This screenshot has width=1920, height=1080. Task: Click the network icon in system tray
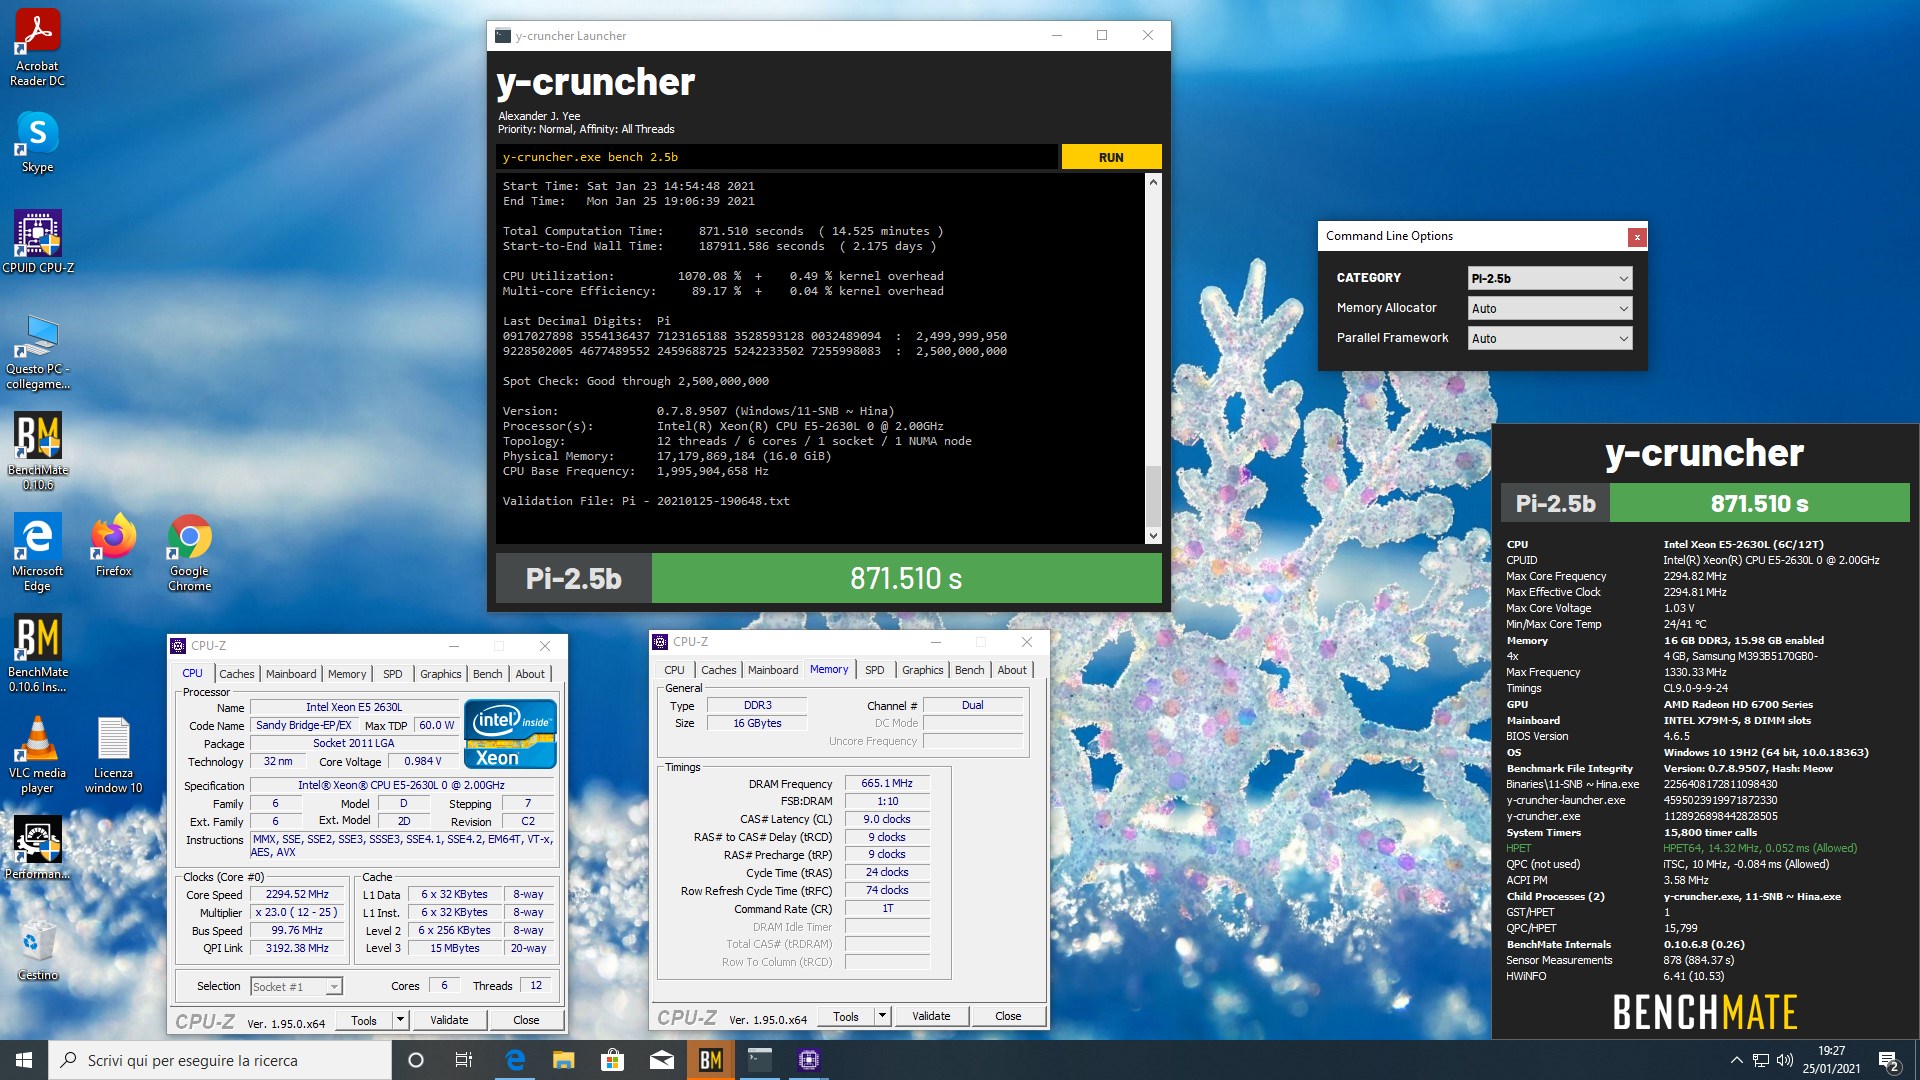[1760, 1060]
